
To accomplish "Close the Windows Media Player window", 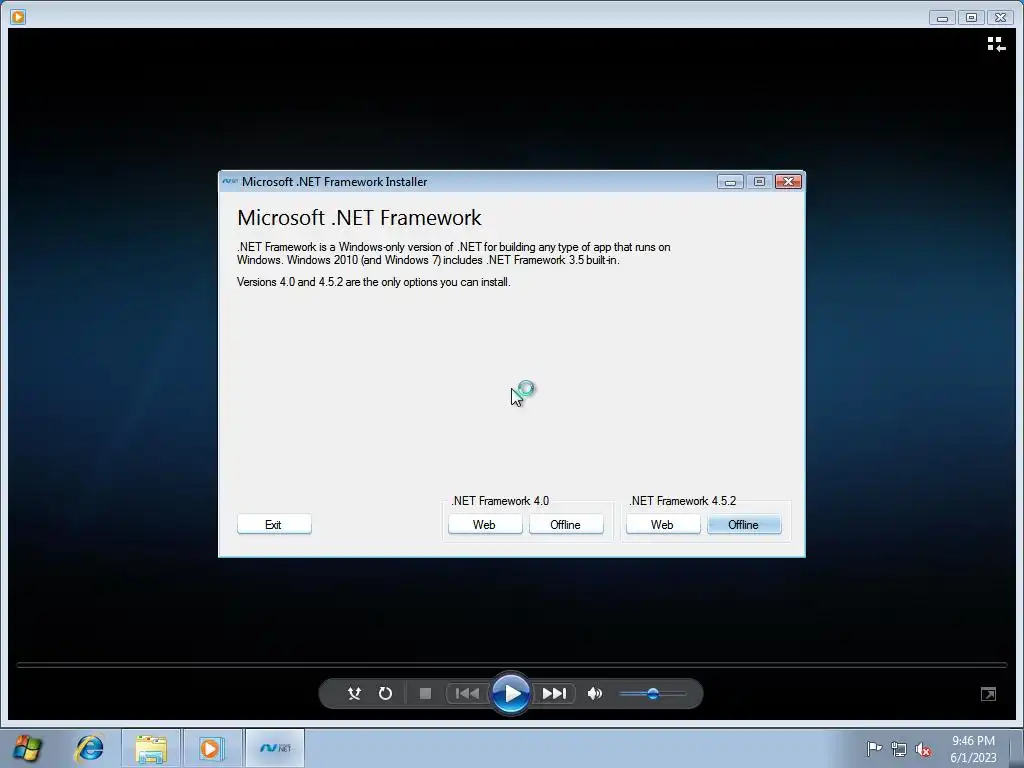I will pos(1000,18).
